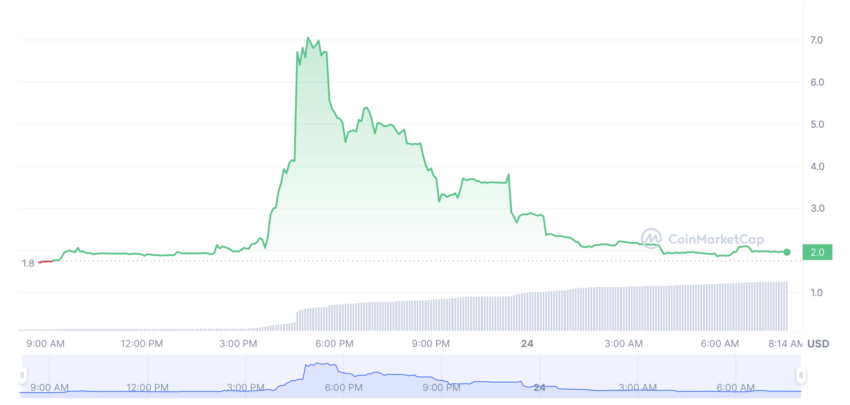Image resolution: width=850 pixels, height=405 pixels.
Task: Click the 7.0 y-axis label
Action: pyautogui.click(x=816, y=40)
